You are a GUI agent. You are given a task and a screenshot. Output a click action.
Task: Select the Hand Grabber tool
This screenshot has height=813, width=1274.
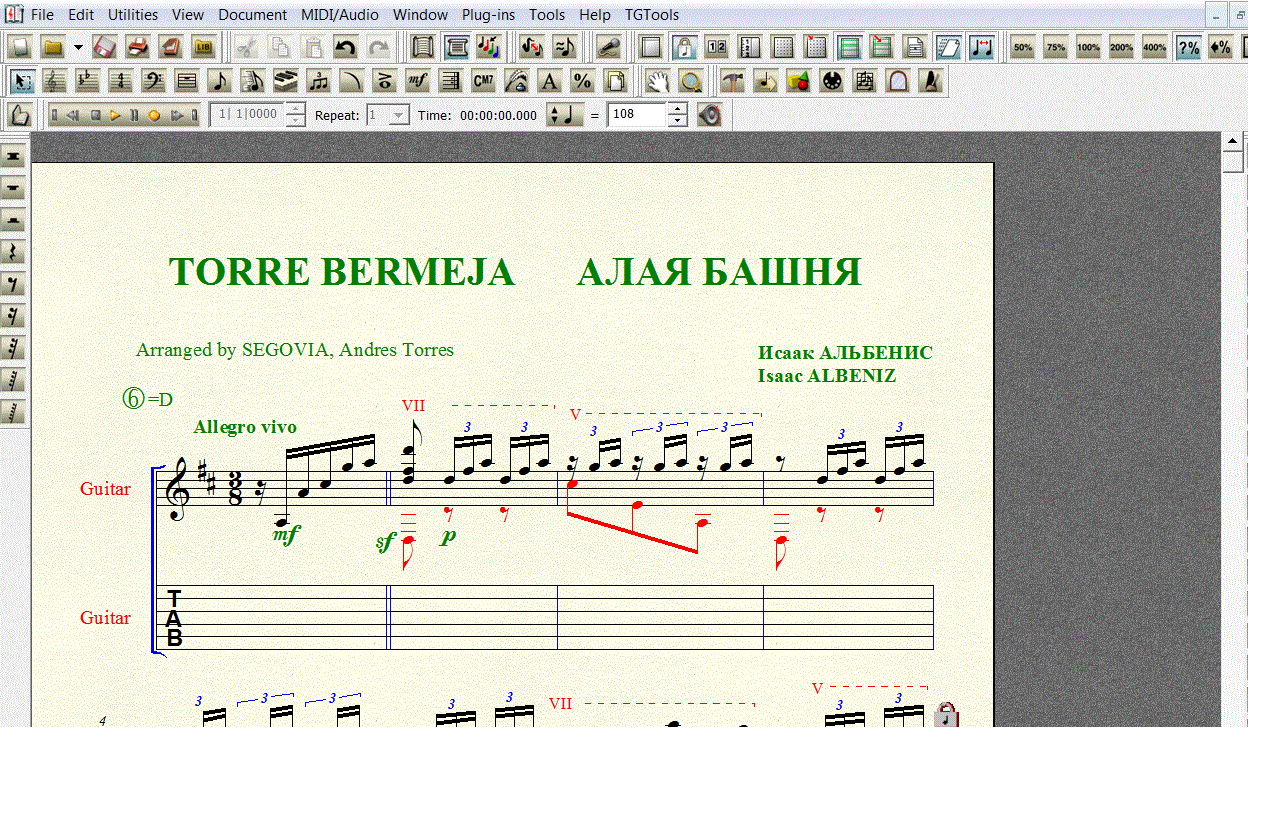(x=657, y=81)
